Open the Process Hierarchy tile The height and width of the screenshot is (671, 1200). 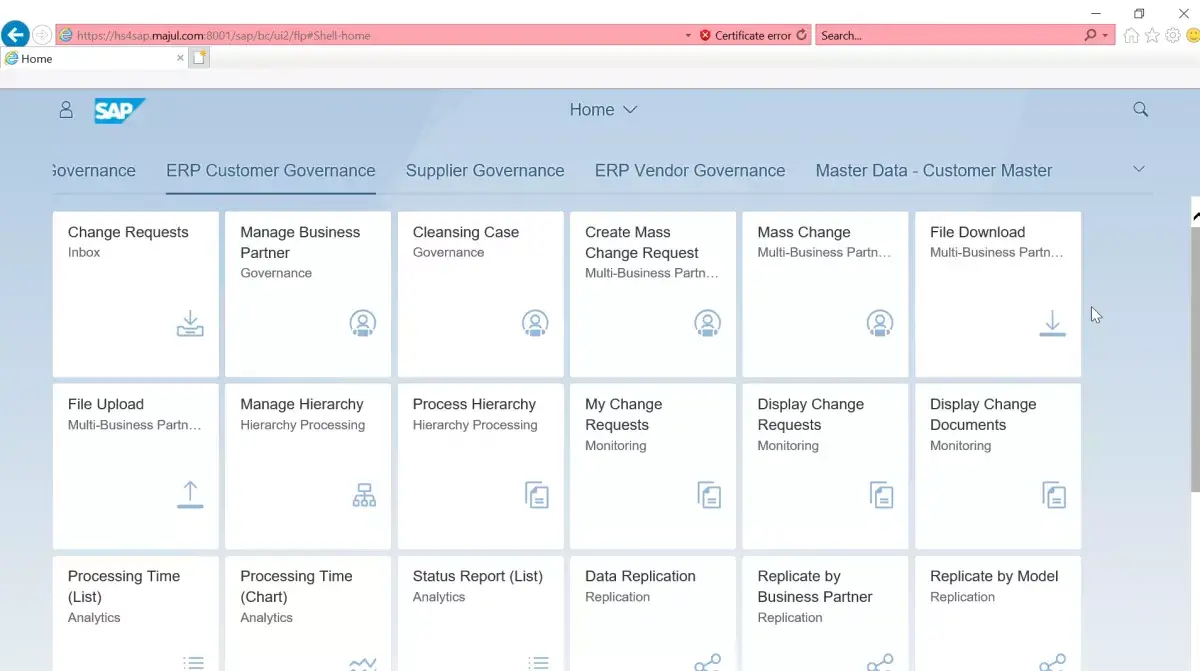[480, 466]
